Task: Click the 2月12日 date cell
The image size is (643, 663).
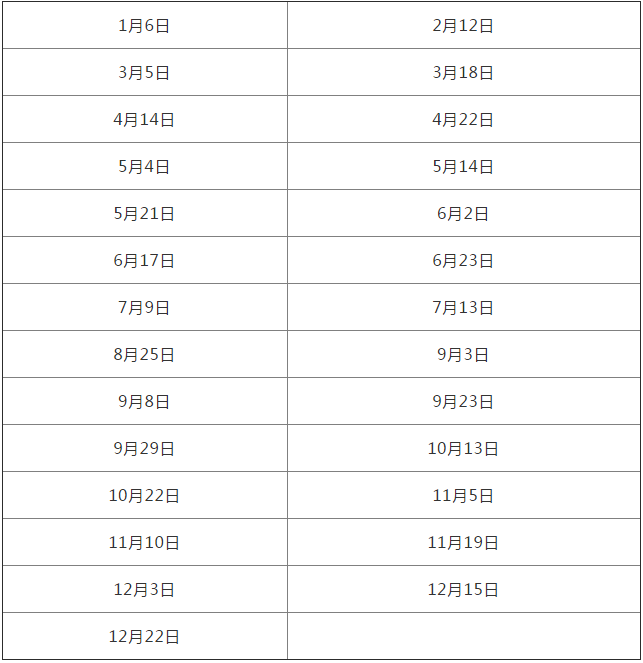Action: click(464, 25)
